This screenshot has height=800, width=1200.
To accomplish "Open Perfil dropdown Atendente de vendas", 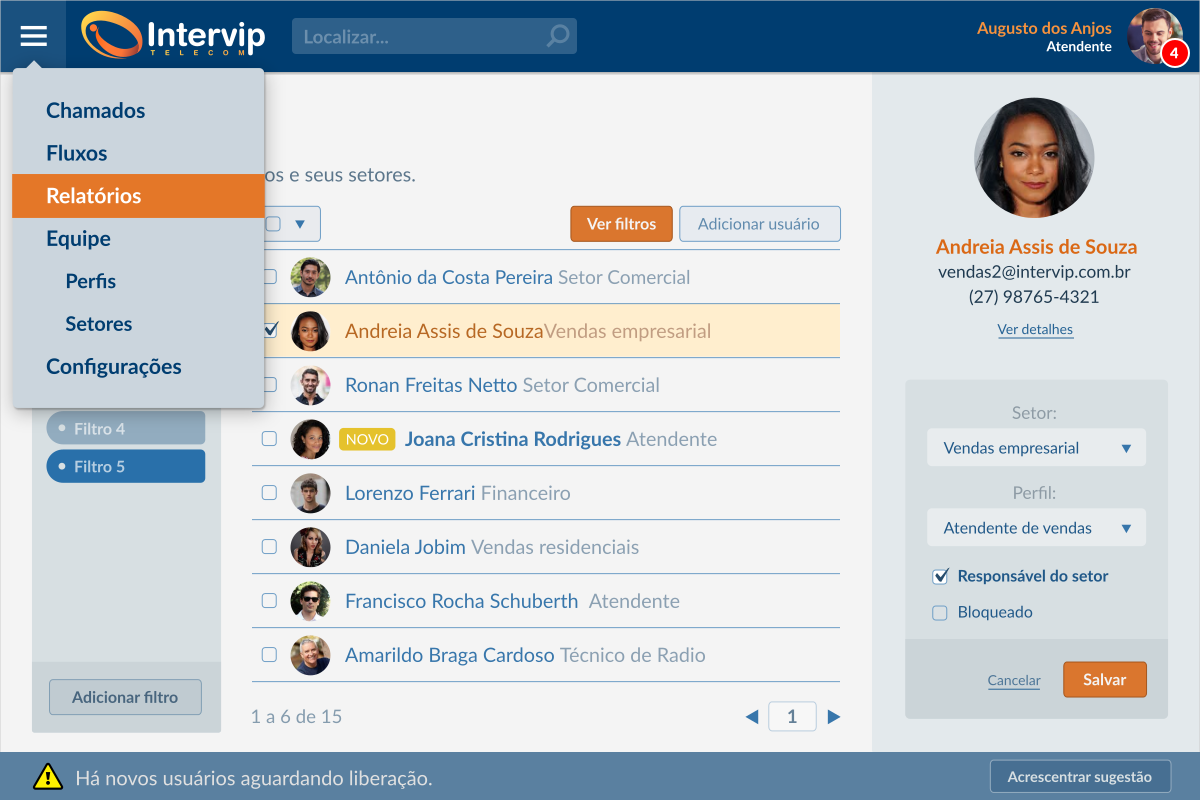I will [1036, 528].
